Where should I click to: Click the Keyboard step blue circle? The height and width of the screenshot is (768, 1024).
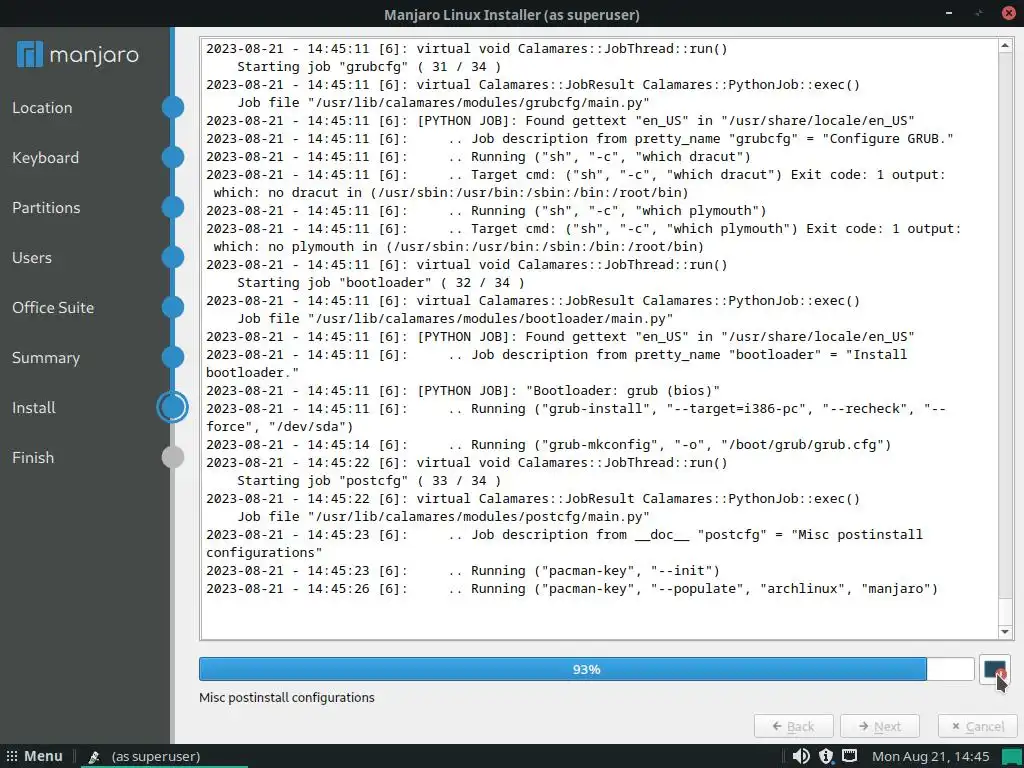tap(172, 157)
